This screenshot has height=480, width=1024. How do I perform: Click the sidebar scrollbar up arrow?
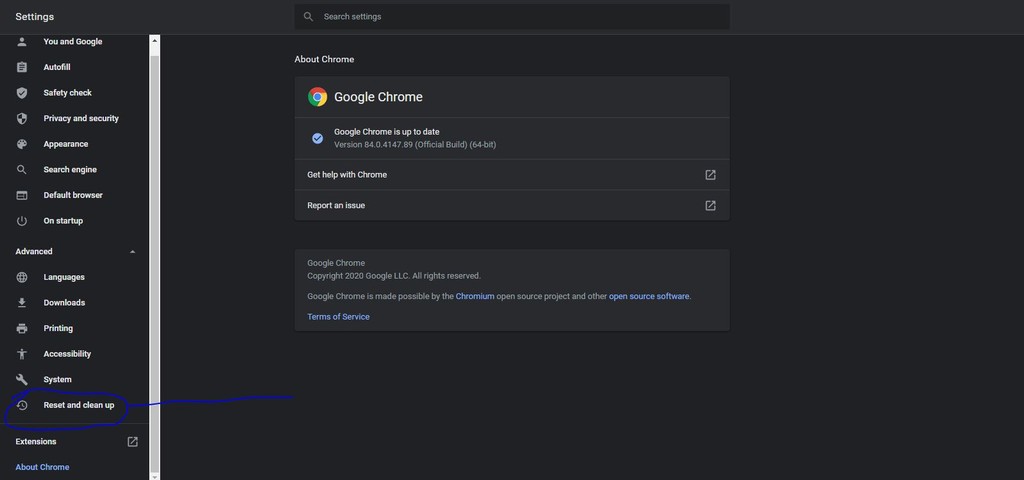pyautogui.click(x=155, y=40)
